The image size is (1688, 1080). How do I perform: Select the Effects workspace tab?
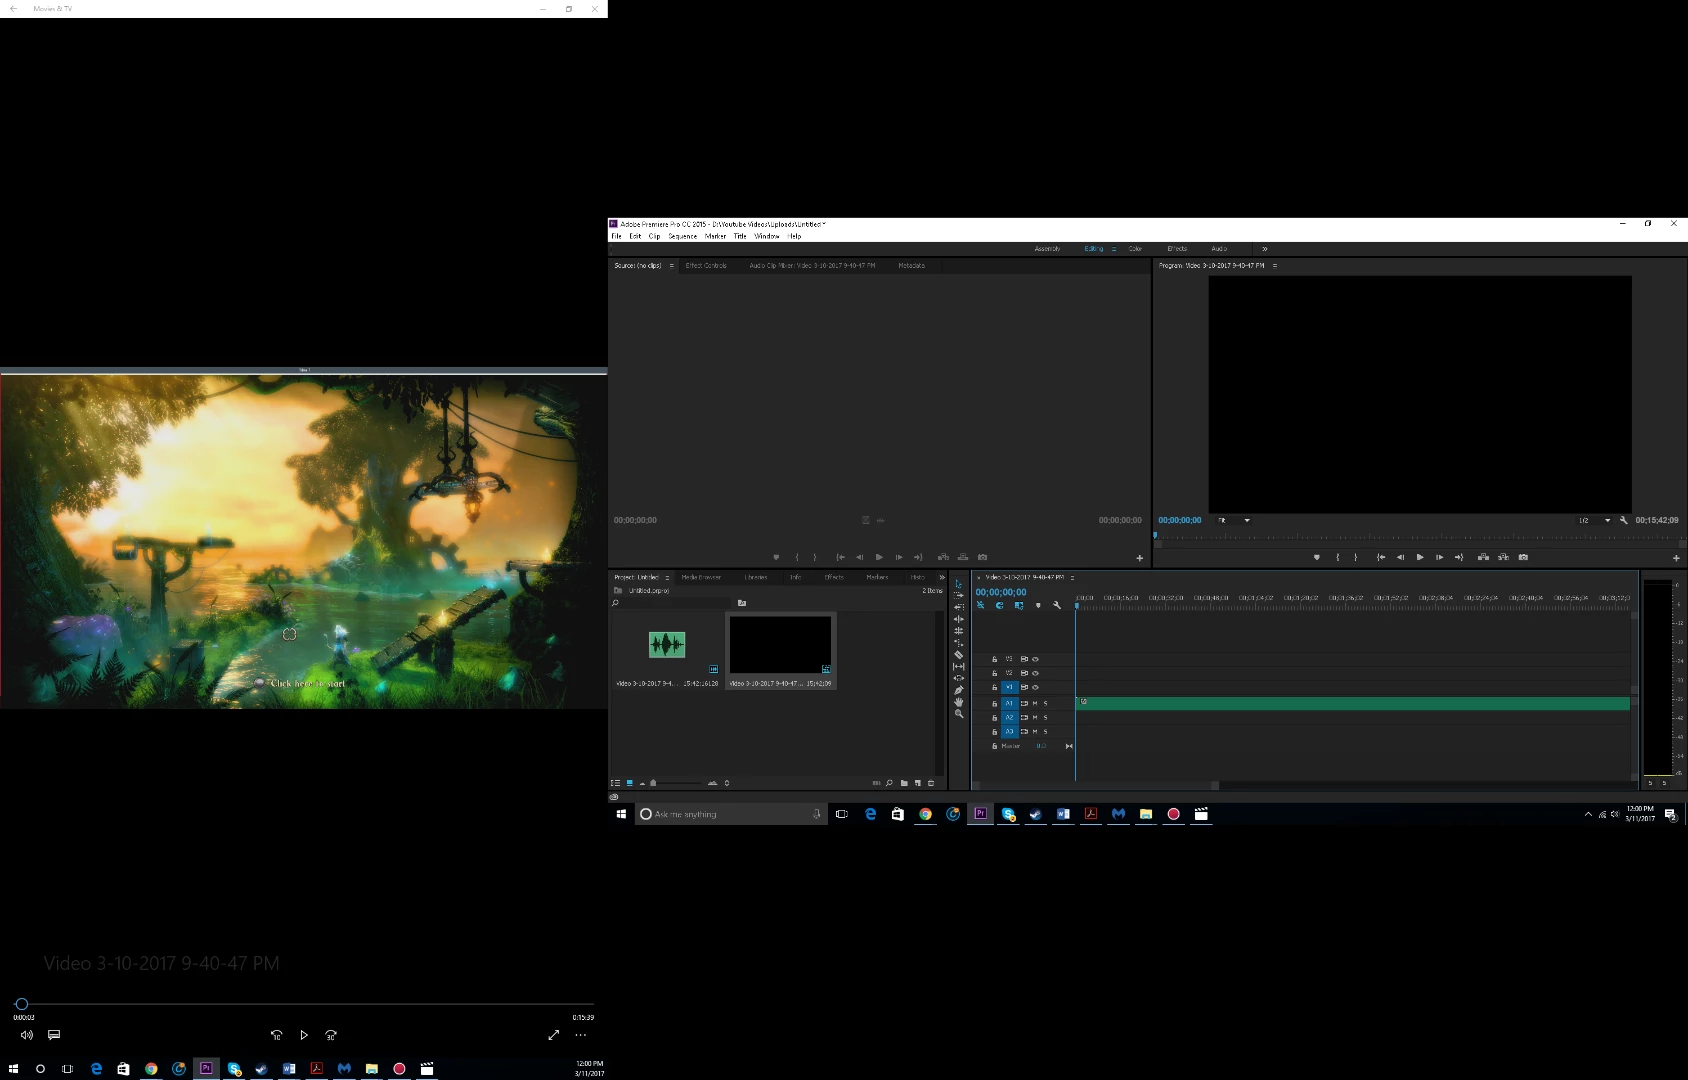tap(1177, 249)
